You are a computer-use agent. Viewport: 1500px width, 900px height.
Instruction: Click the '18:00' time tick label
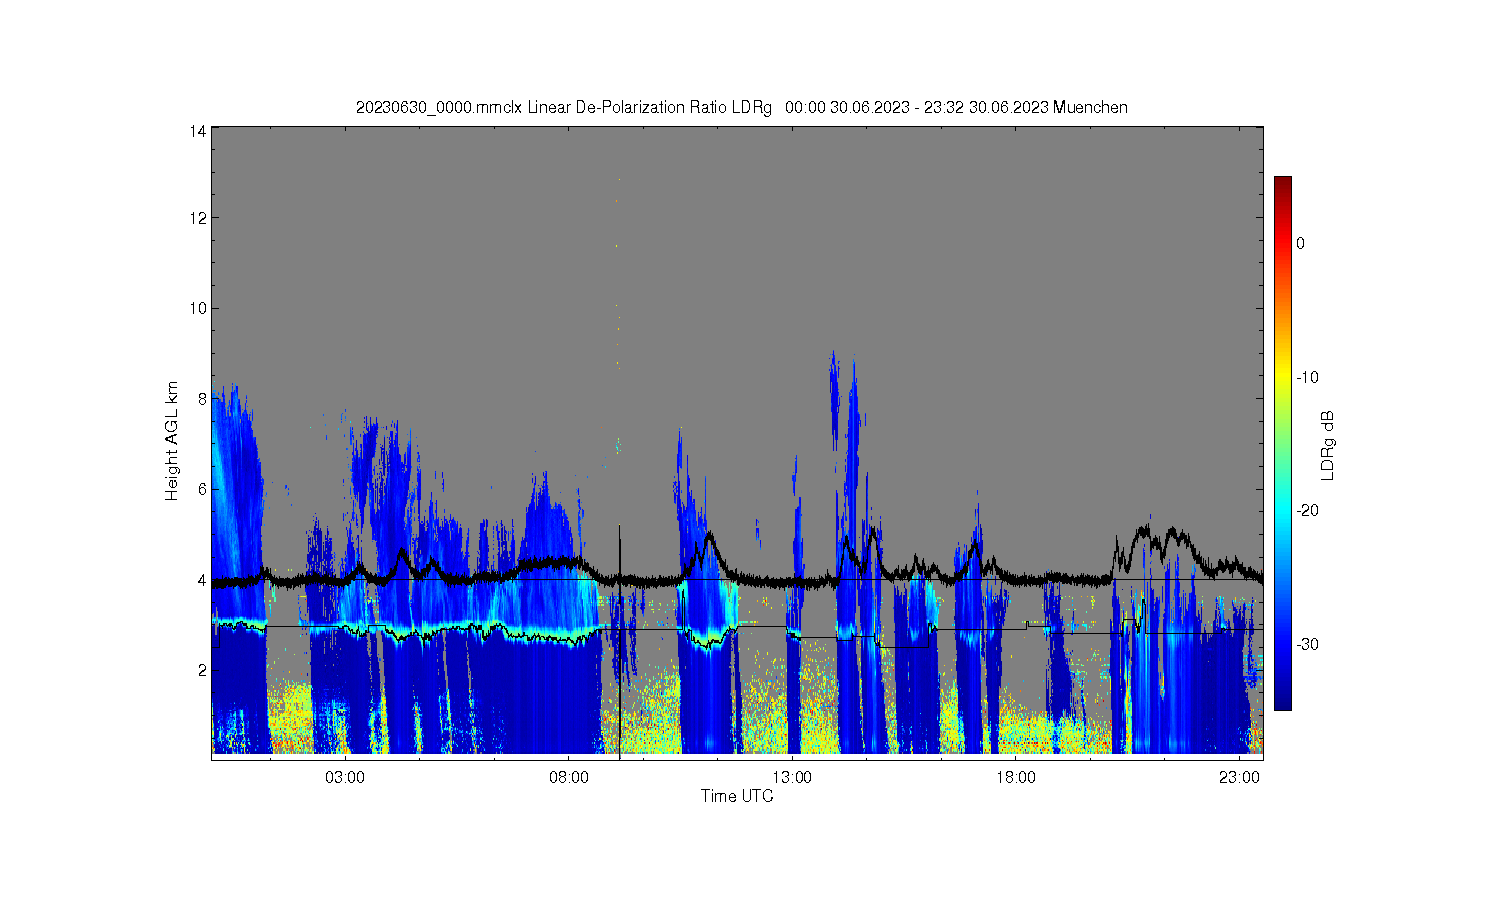click(x=1016, y=777)
